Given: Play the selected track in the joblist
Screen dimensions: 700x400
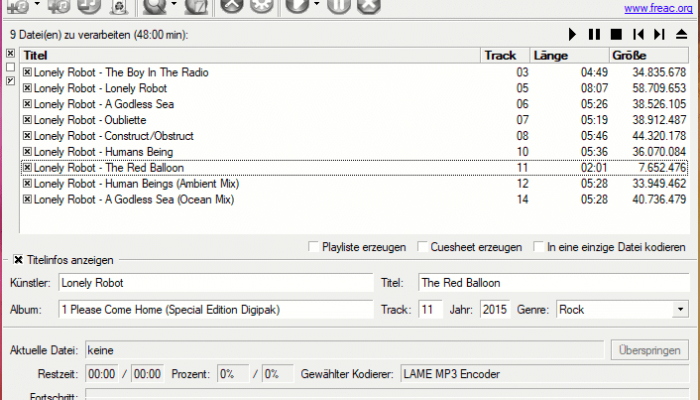Looking at the screenshot, I should (x=572, y=34).
